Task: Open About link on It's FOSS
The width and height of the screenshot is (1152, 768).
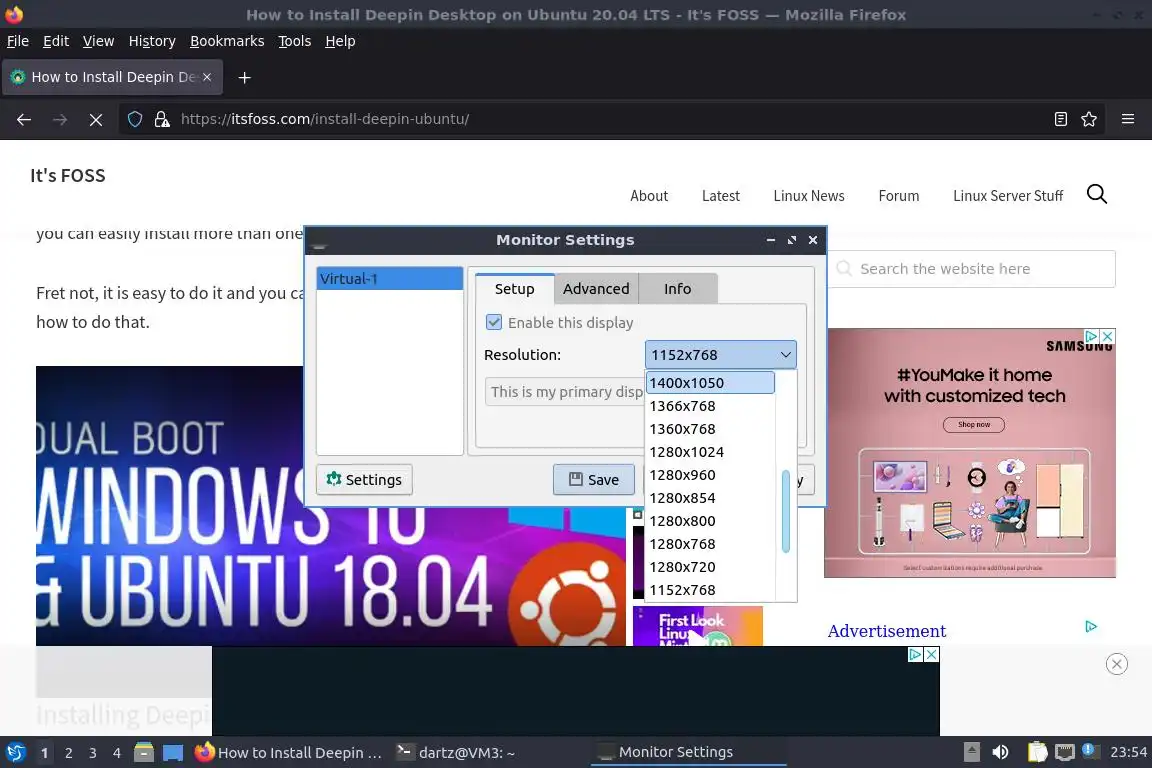Action: click(649, 195)
